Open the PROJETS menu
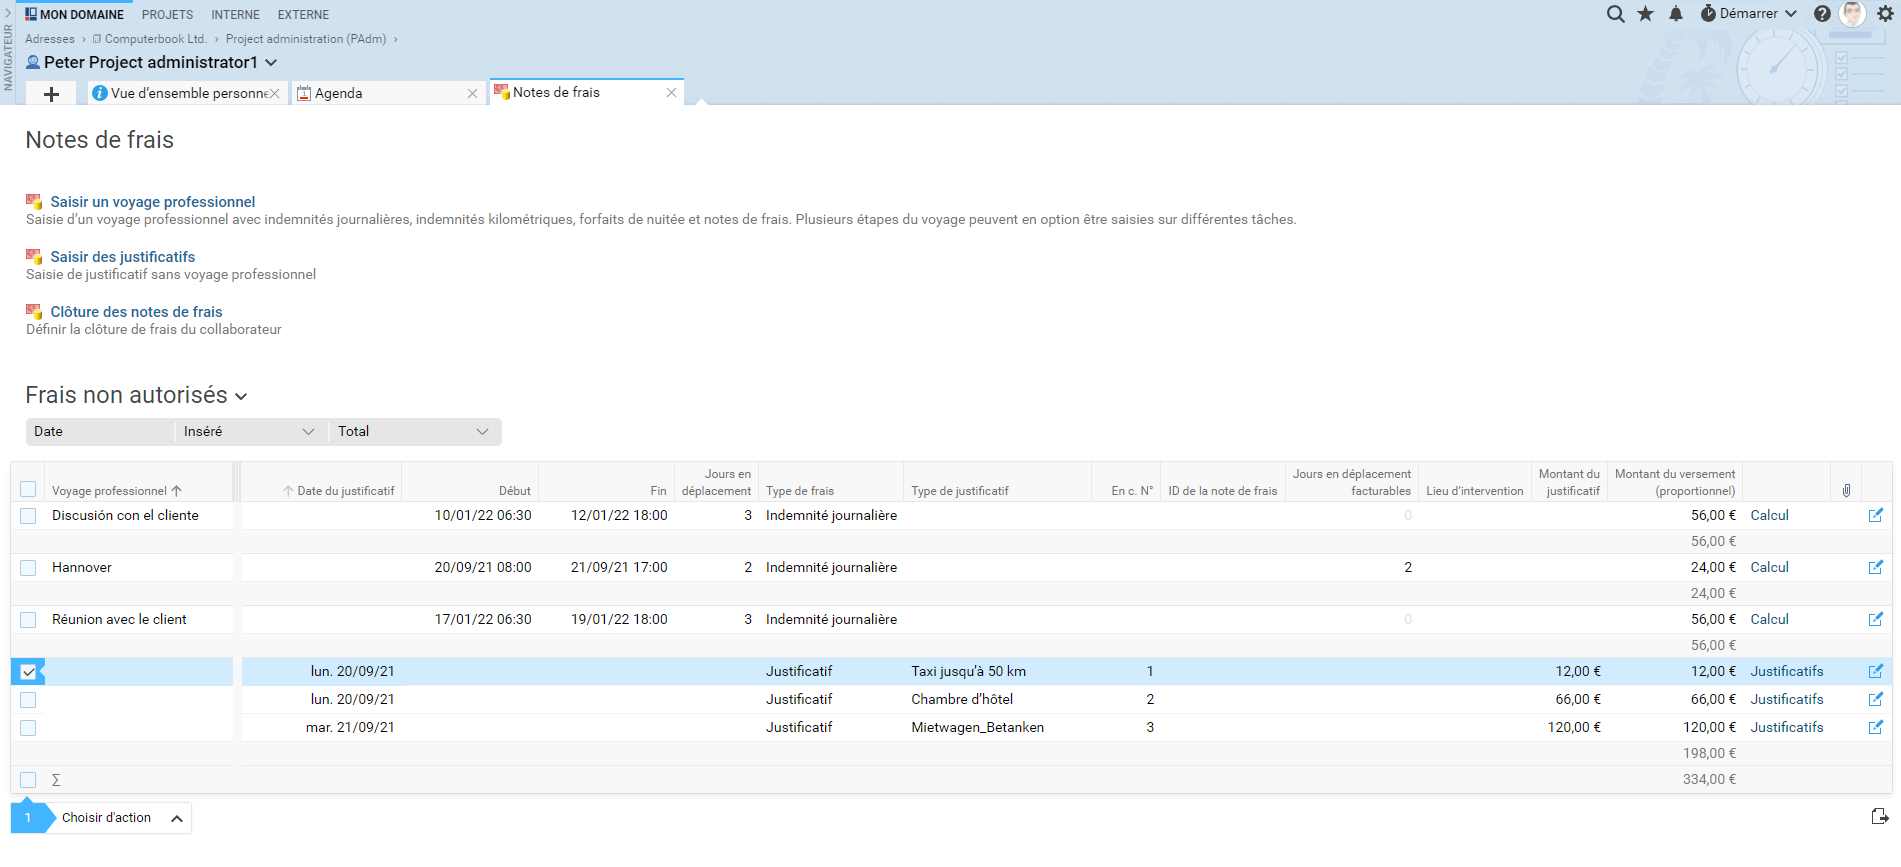This screenshot has height=867, width=1901. pyautogui.click(x=167, y=15)
